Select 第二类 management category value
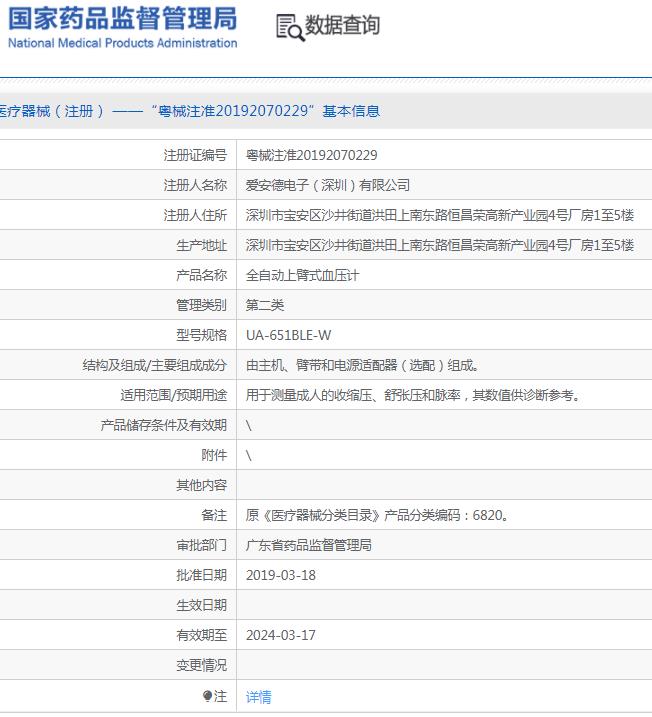Viewport: 652px width, 717px height. tap(265, 305)
